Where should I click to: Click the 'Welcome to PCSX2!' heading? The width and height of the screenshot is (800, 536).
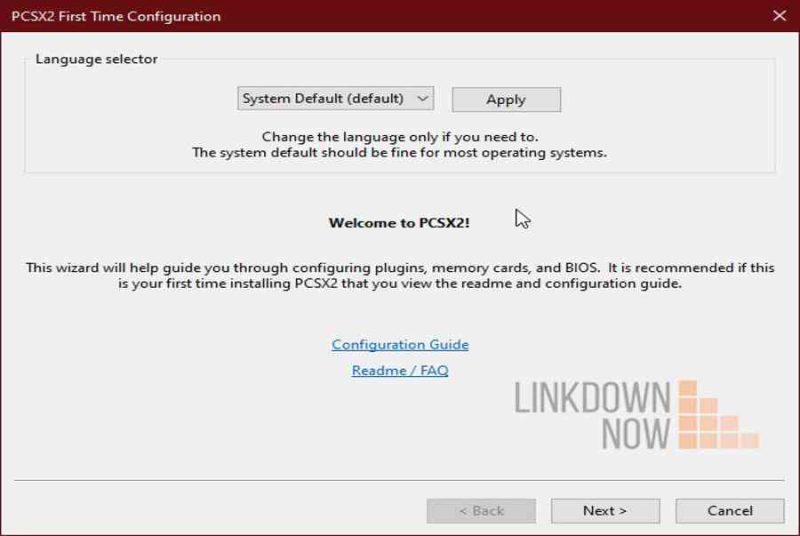pyautogui.click(x=399, y=223)
